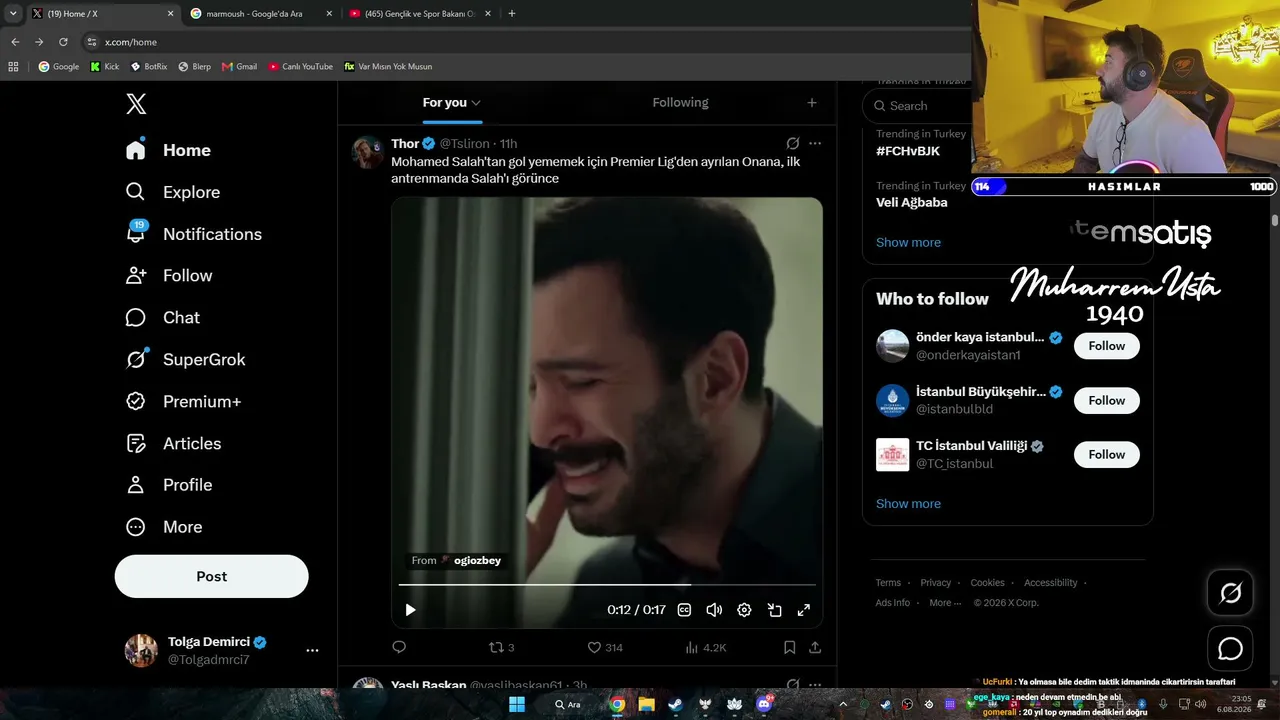Open video playback settings gear
The image size is (1280, 720).
[744, 610]
